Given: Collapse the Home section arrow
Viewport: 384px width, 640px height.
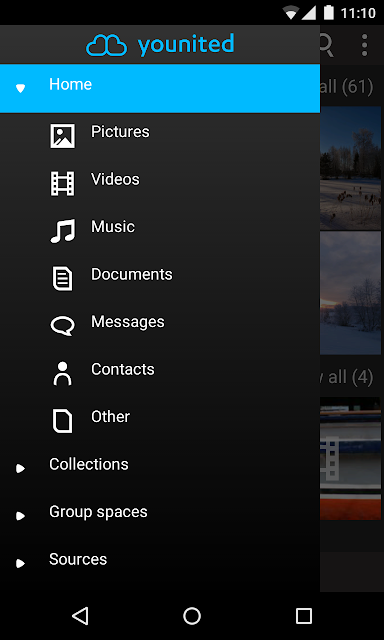Looking at the screenshot, I should click(20, 88).
